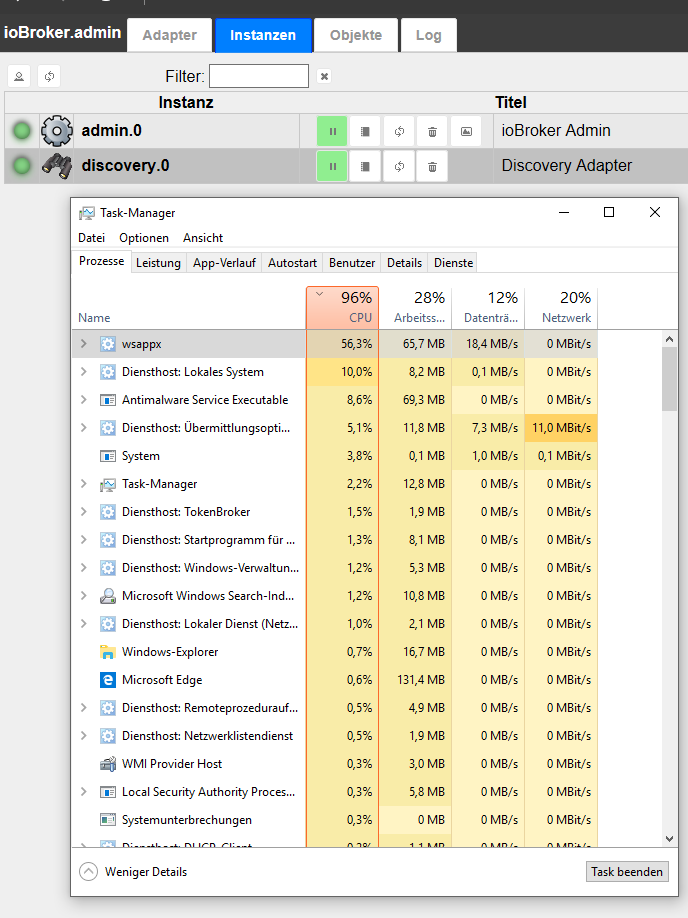The width and height of the screenshot is (688, 918).
Task: Expand the wsappx process group
Action: [x=84, y=344]
